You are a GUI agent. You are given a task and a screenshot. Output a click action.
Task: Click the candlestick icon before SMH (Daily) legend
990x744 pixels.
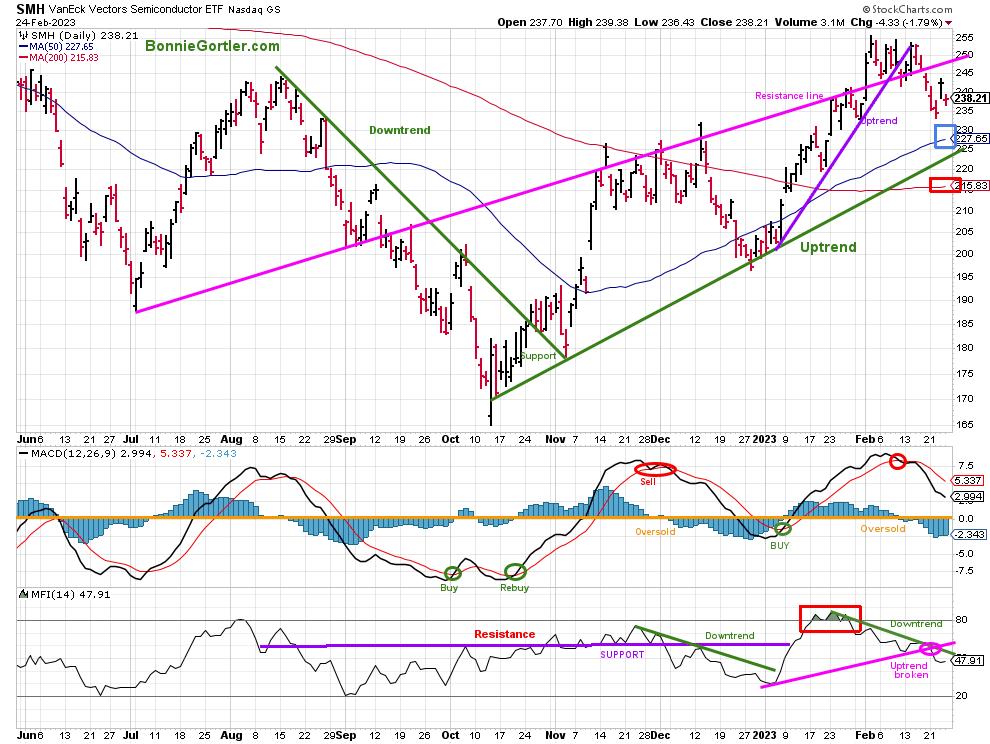(x=24, y=35)
